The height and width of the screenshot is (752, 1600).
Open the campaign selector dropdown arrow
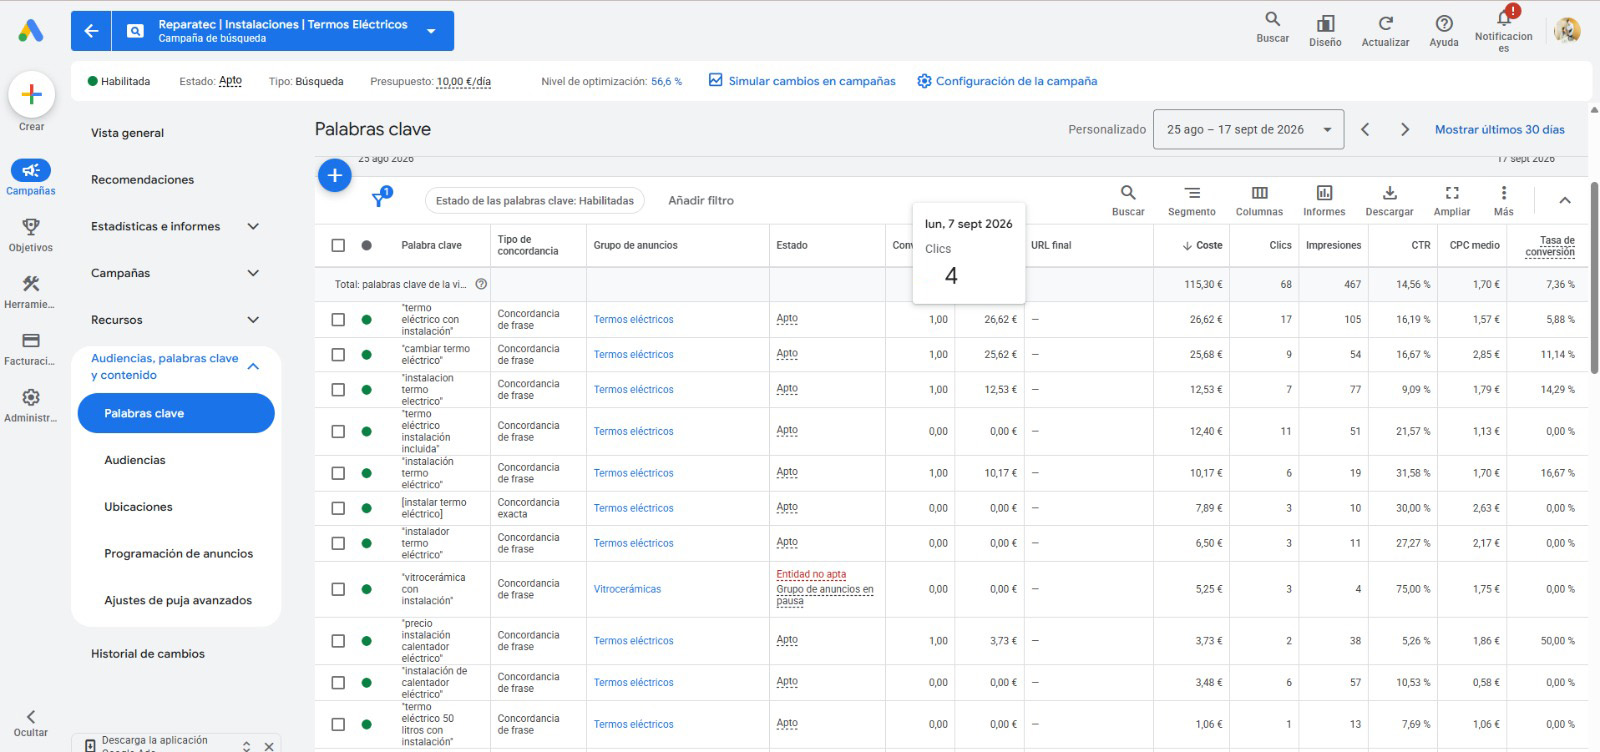click(431, 31)
